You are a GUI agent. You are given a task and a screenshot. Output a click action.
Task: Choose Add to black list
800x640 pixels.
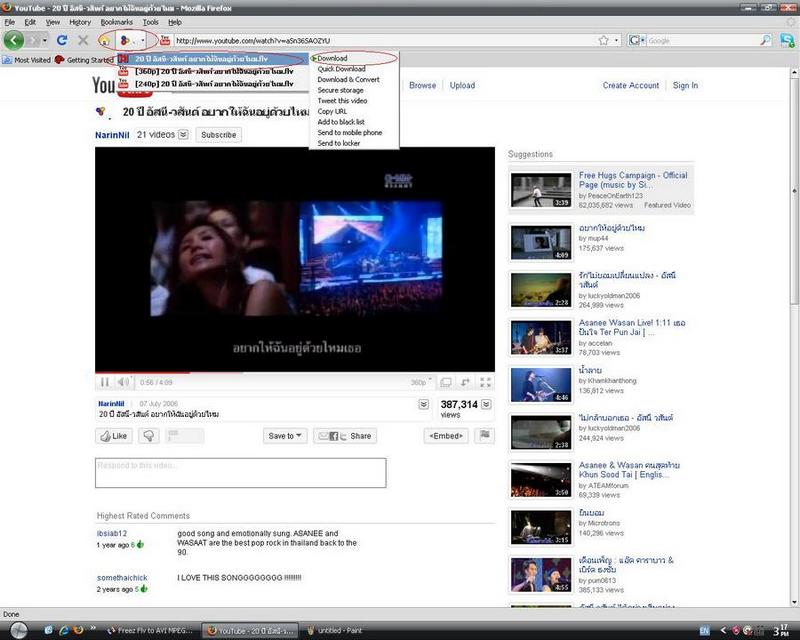point(341,122)
